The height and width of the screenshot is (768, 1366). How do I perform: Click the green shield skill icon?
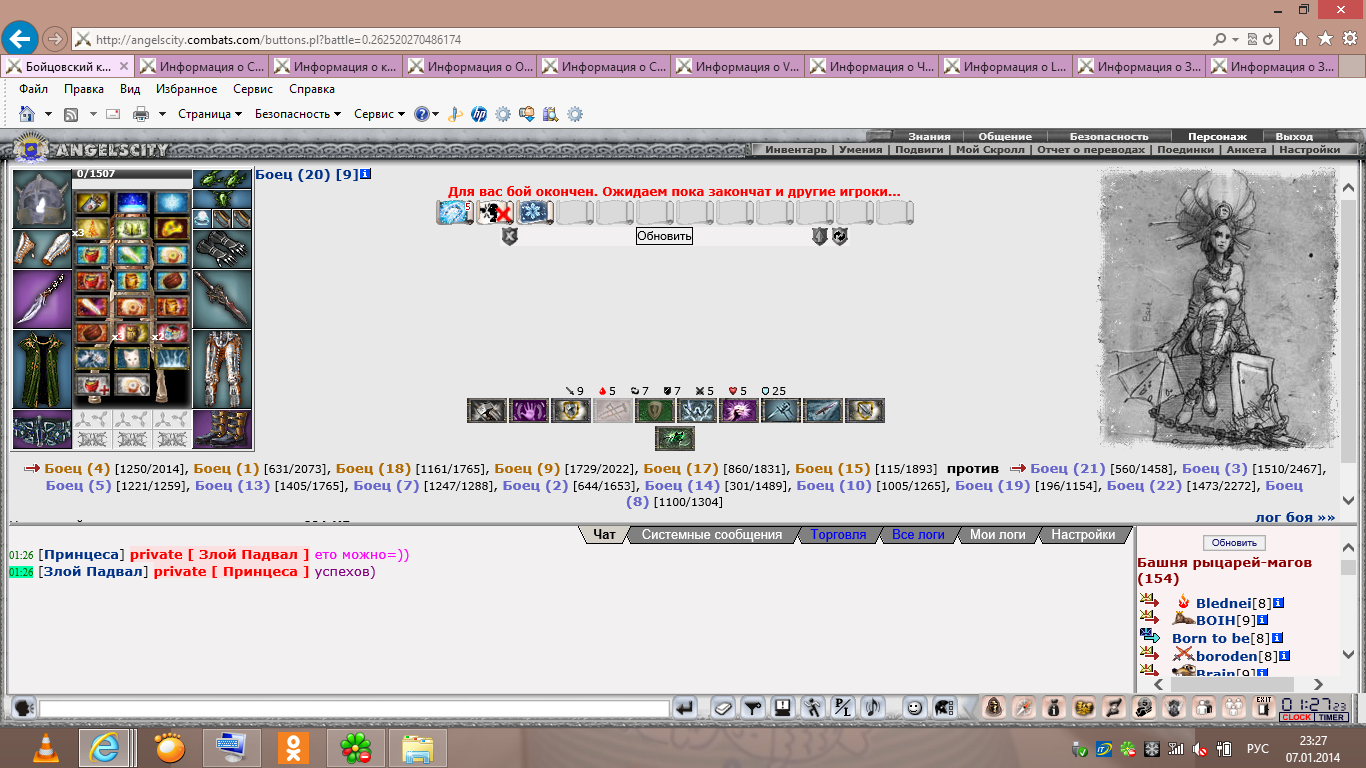pos(655,411)
